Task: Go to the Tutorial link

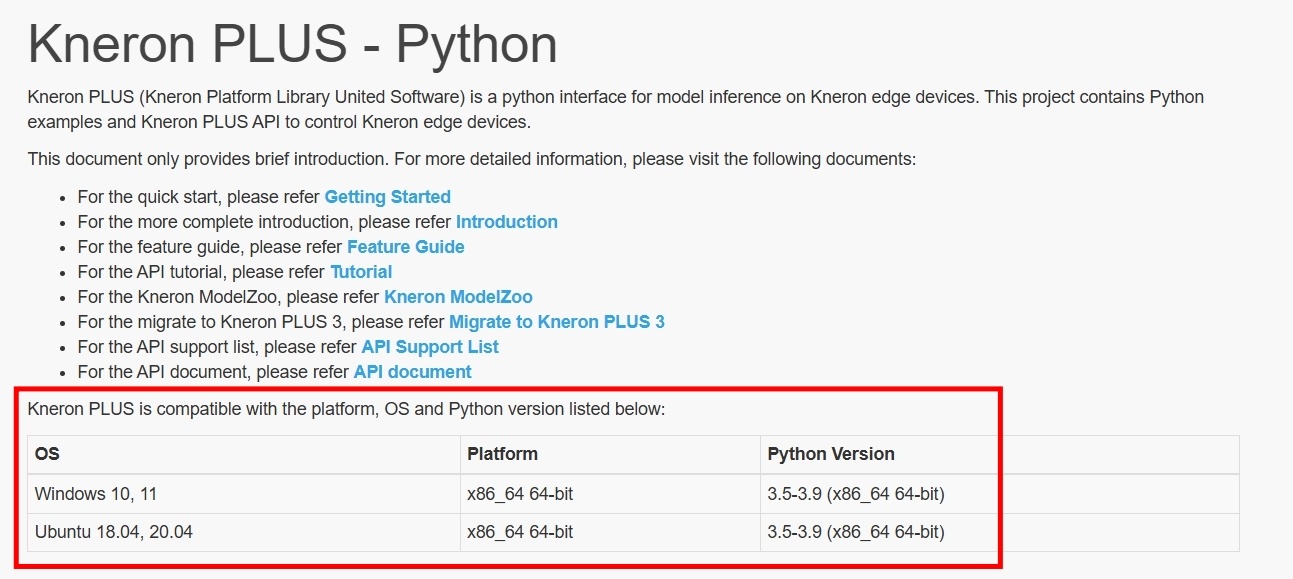Action: coord(361,272)
